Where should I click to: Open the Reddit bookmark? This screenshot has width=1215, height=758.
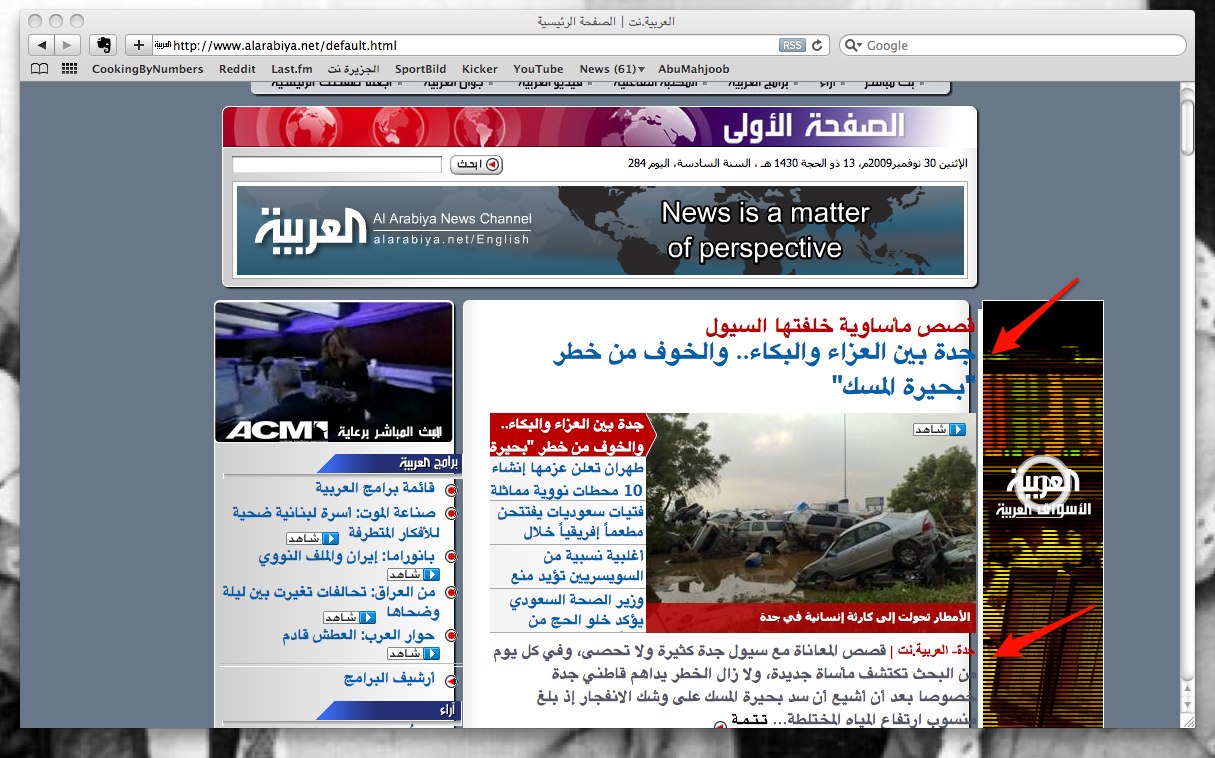click(237, 69)
